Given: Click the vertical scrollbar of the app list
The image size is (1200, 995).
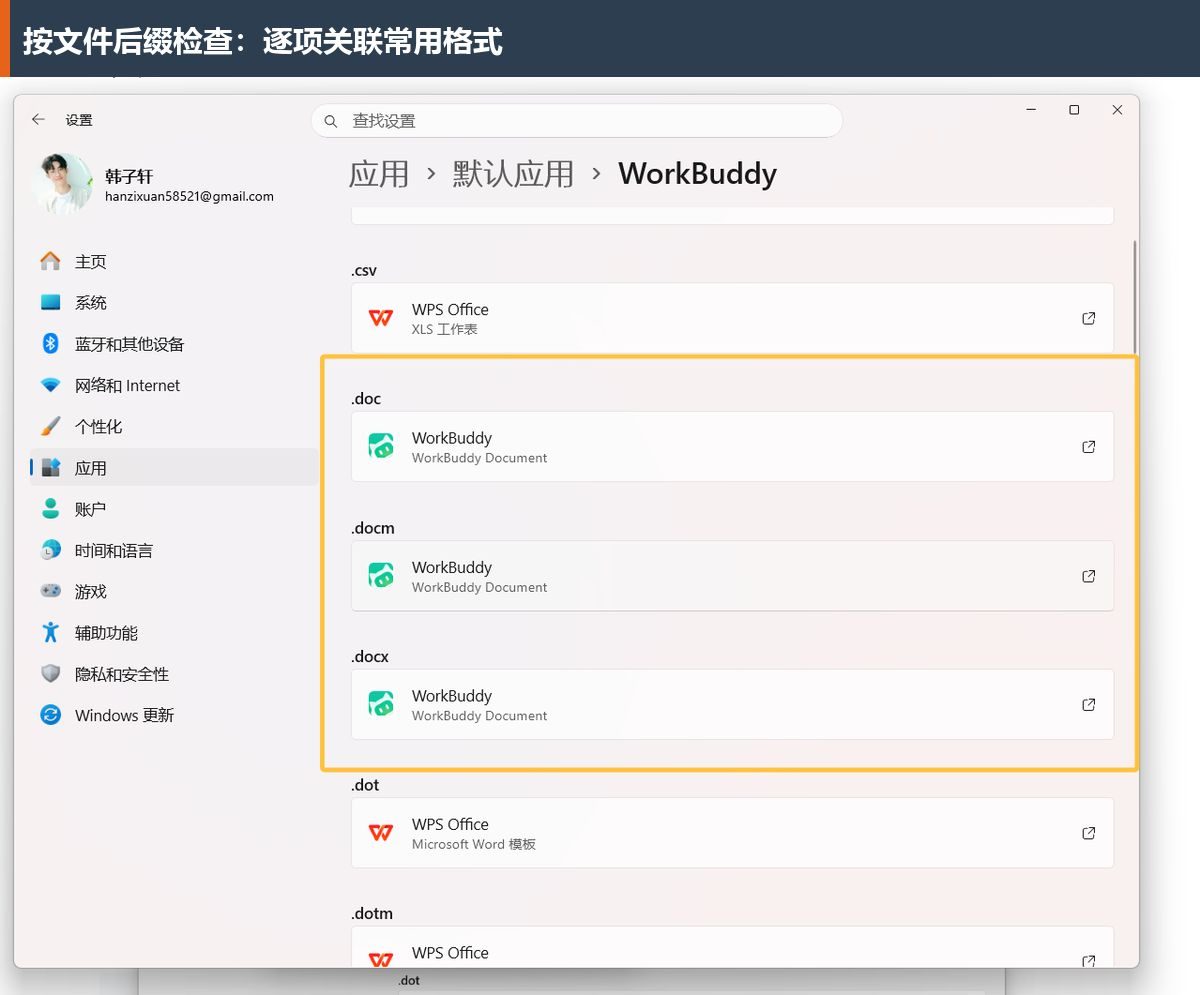Looking at the screenshot, I should [1134, 295].
